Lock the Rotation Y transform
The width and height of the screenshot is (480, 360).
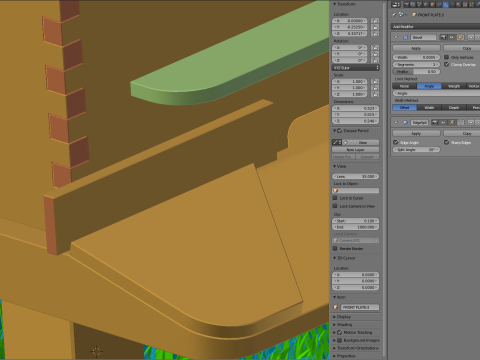point(375,54)
